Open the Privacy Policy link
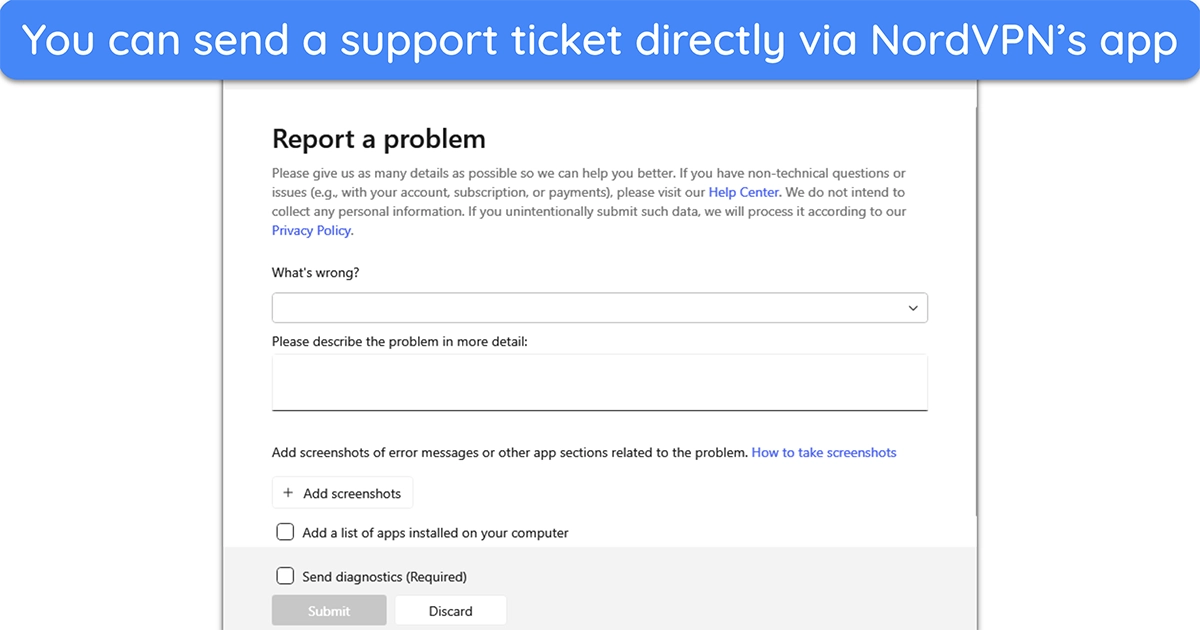This screenshot has height=630, width=1200. pos(312,230)
